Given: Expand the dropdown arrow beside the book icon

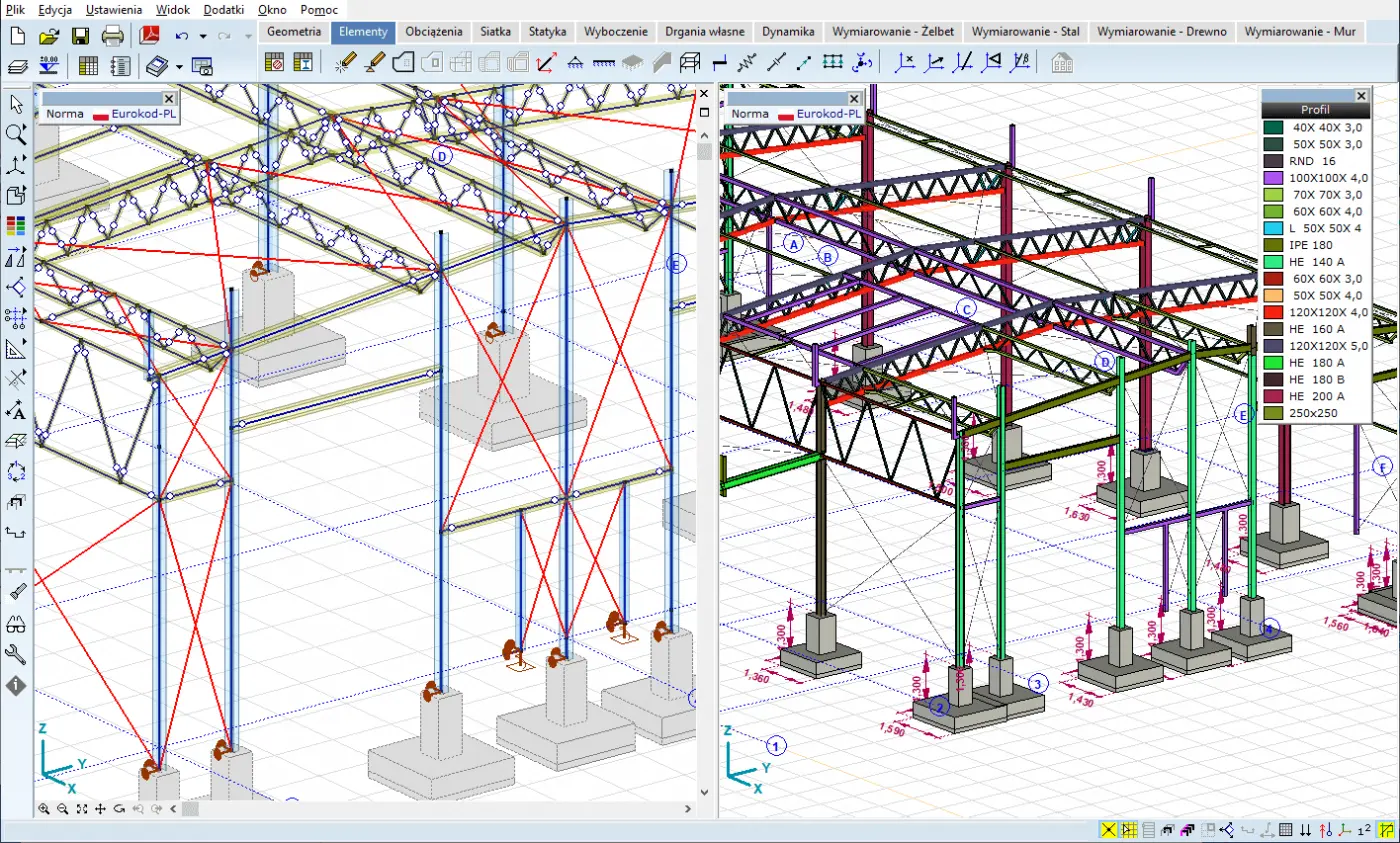Looking at the screenshot, I should [x=179, y=67].
